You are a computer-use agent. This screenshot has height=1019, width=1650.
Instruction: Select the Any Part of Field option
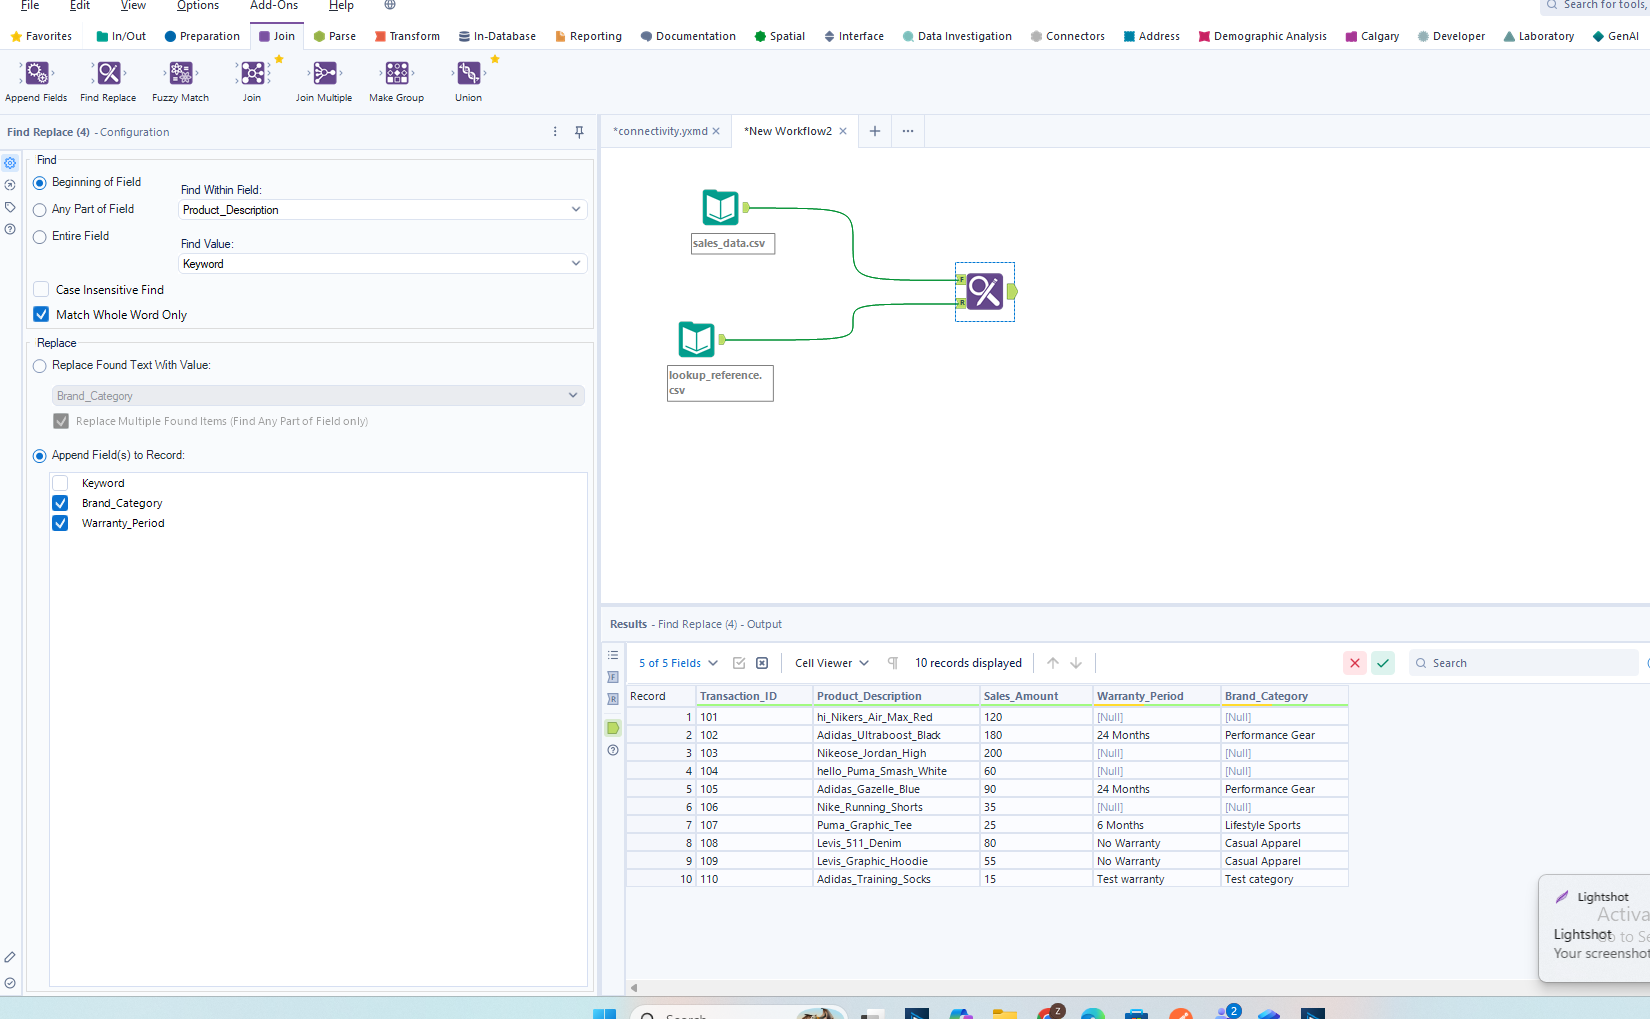point(40,210)
